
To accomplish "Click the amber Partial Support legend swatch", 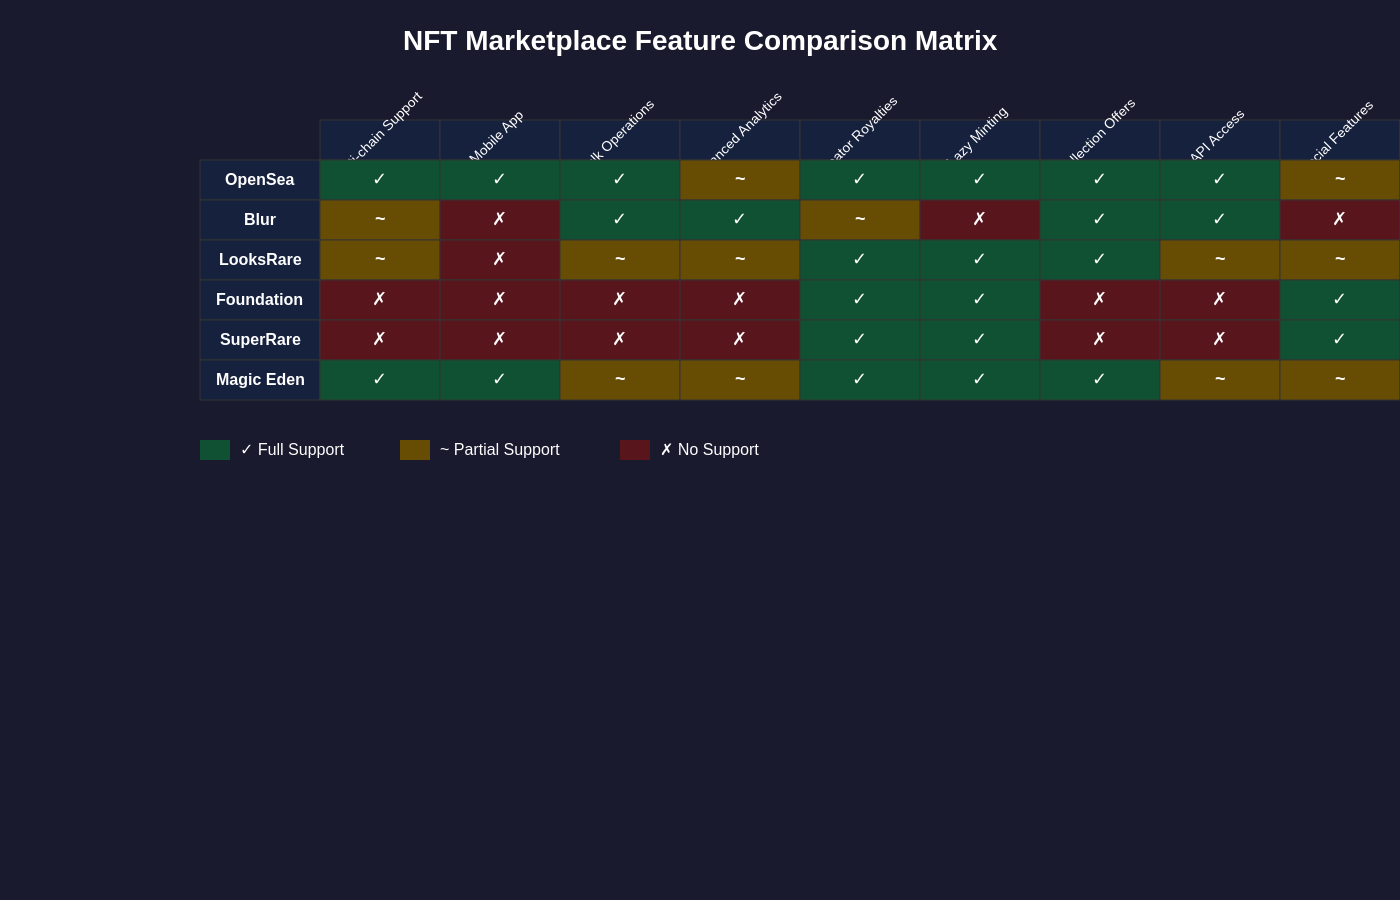I will click(x=415, y=450).
